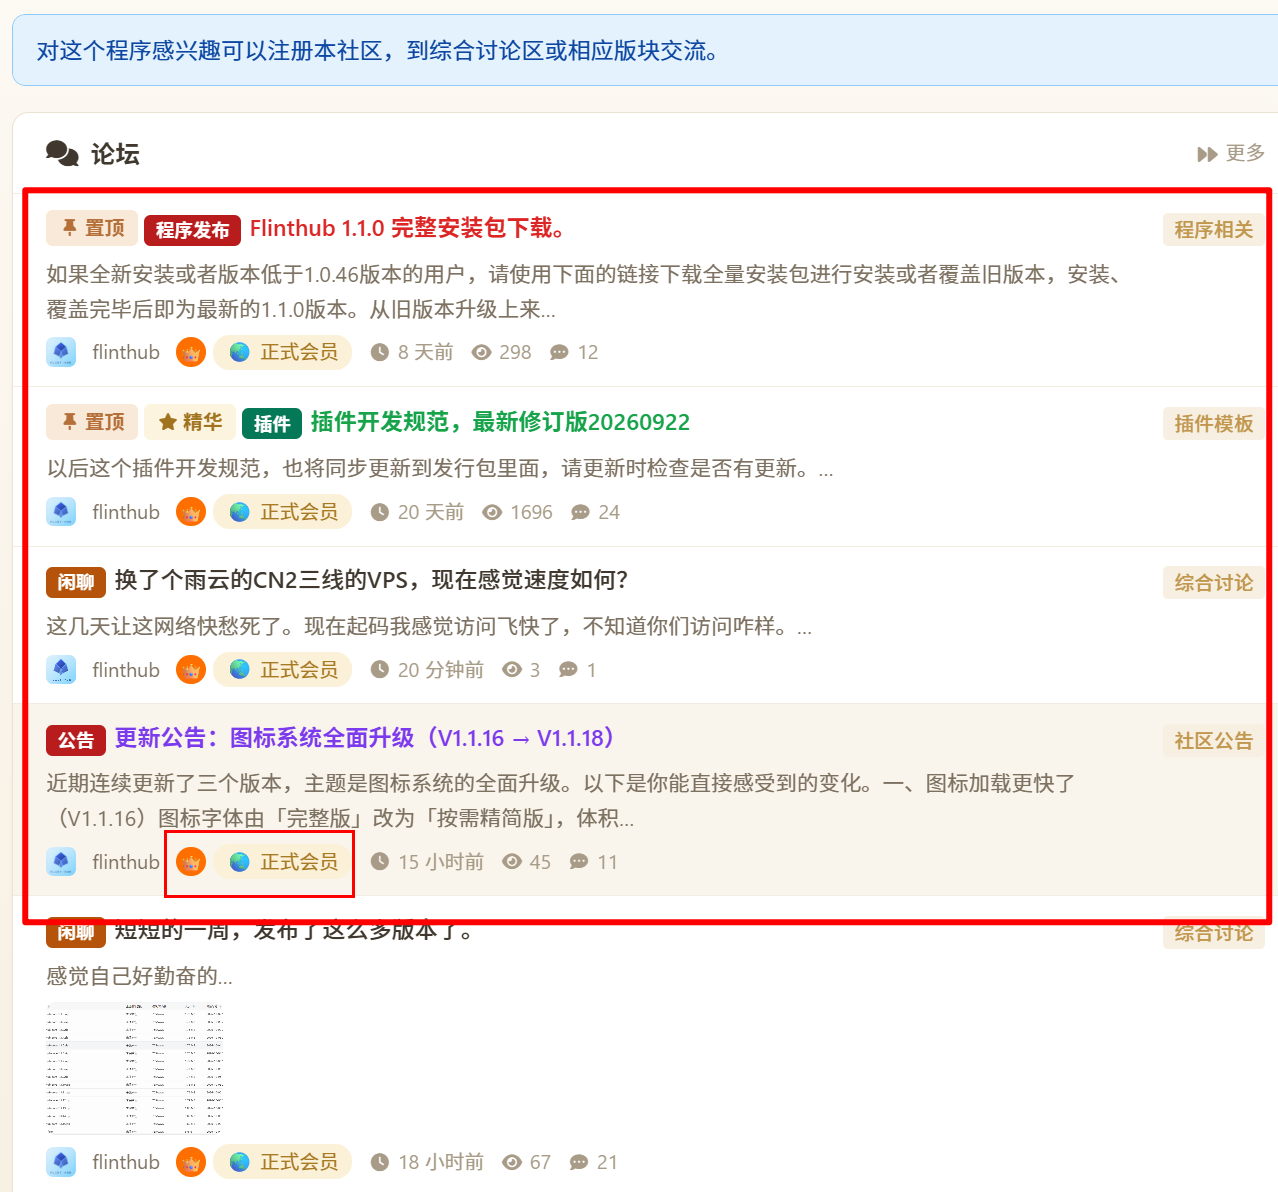Image resolution: width=1278 pixels, height=1192 pixels.
Task: Click the comment icon beside 24
Action: 580,512
